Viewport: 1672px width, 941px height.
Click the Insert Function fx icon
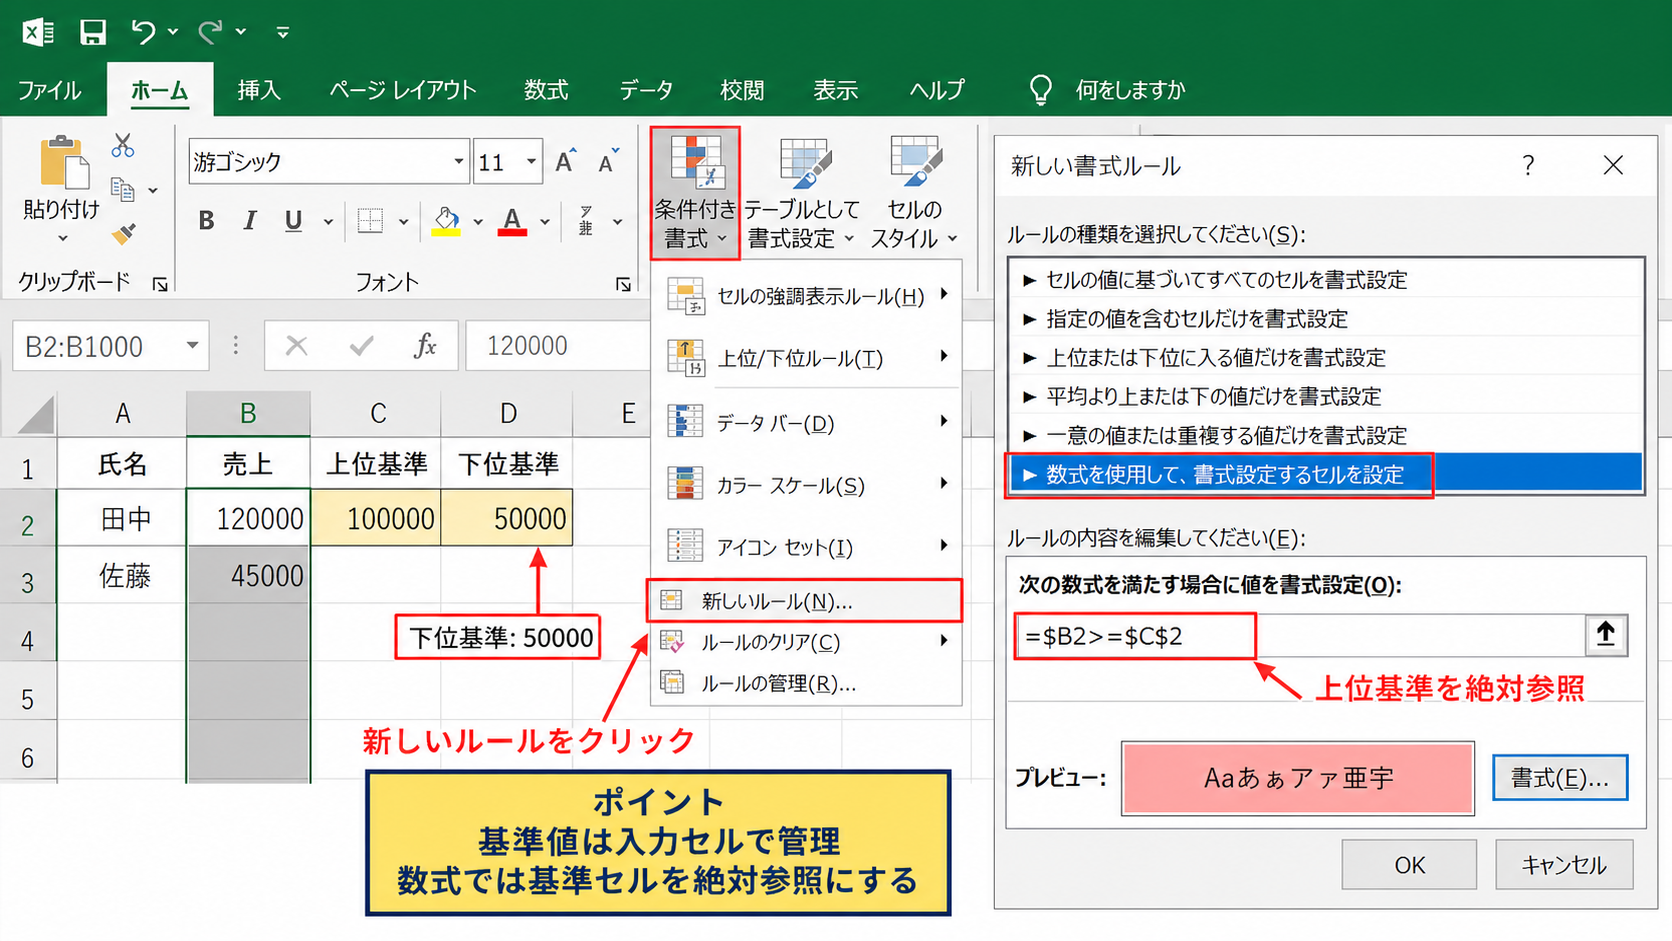click(x=425, y=346)
